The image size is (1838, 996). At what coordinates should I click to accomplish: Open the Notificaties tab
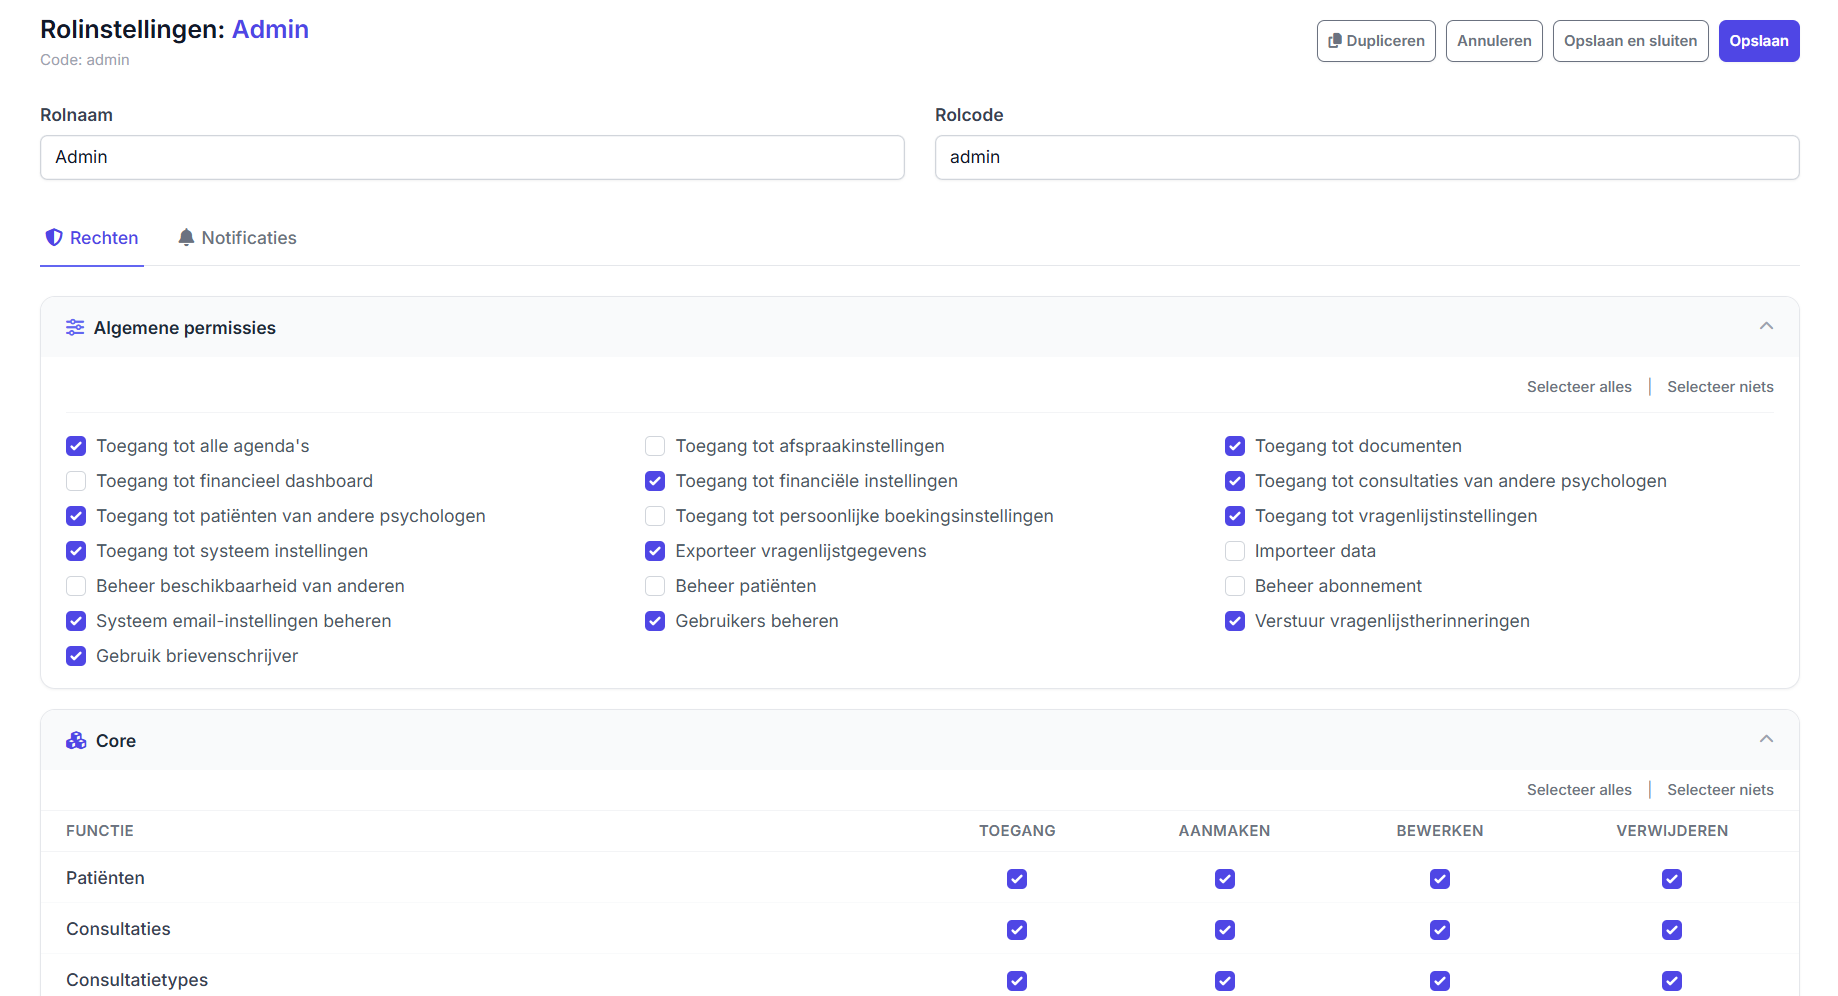click(x=237, y=238)
